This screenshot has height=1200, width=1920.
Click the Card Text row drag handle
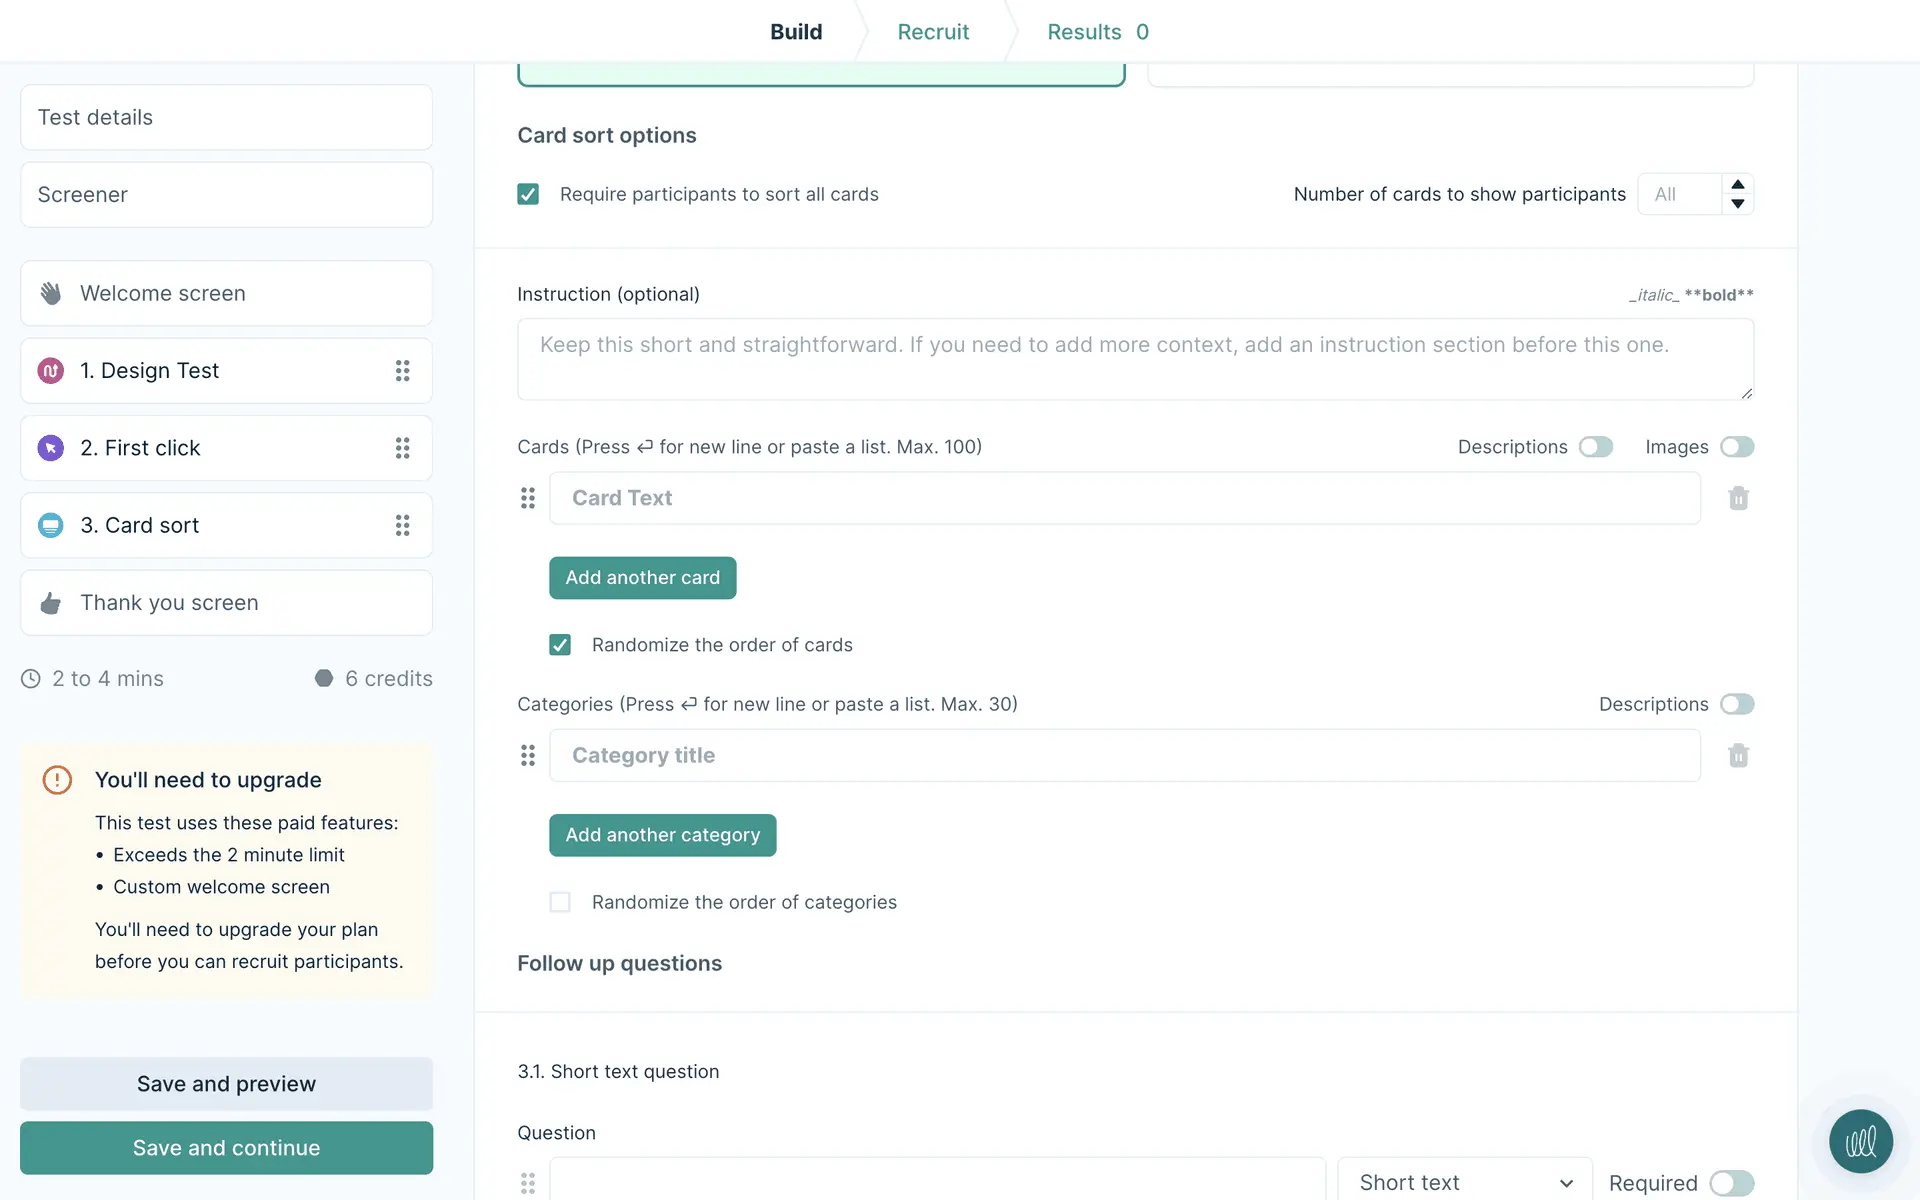(x=528, y=498)
